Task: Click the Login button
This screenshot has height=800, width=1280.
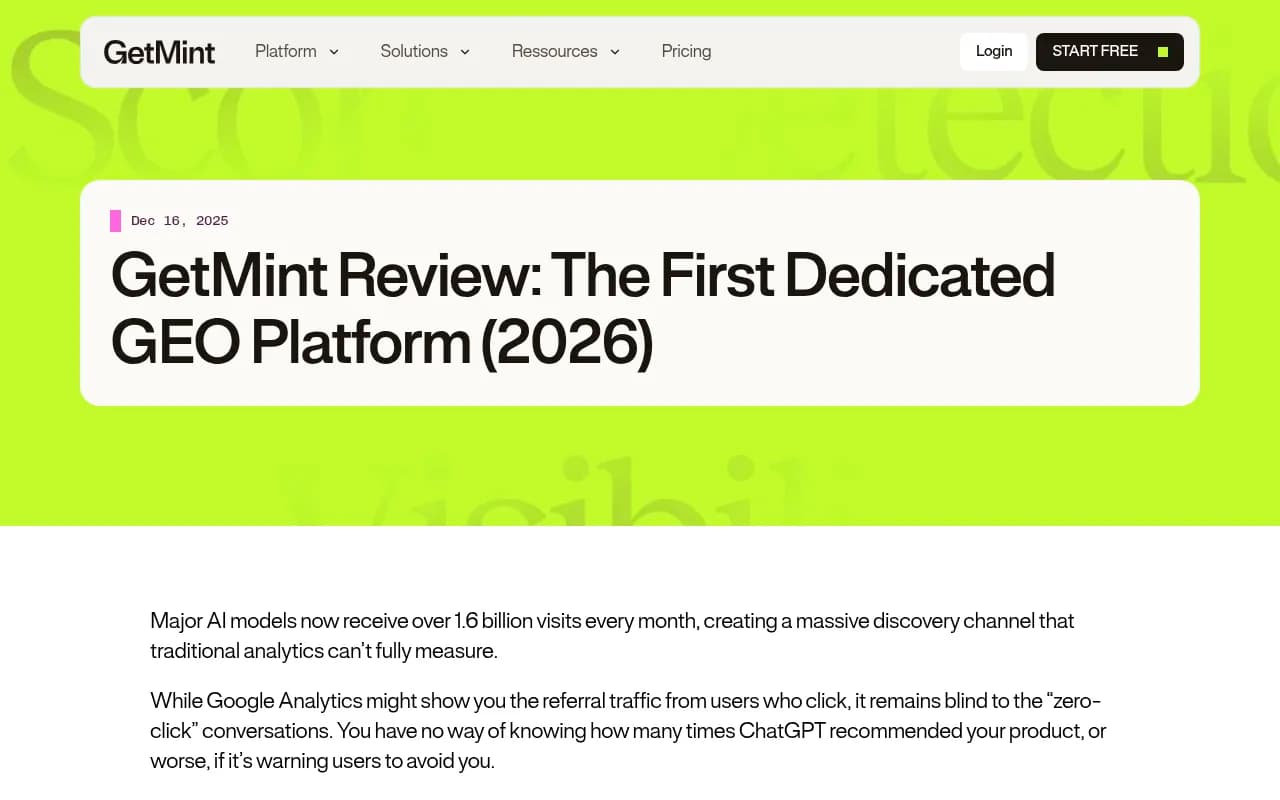Action: point(994,51)
